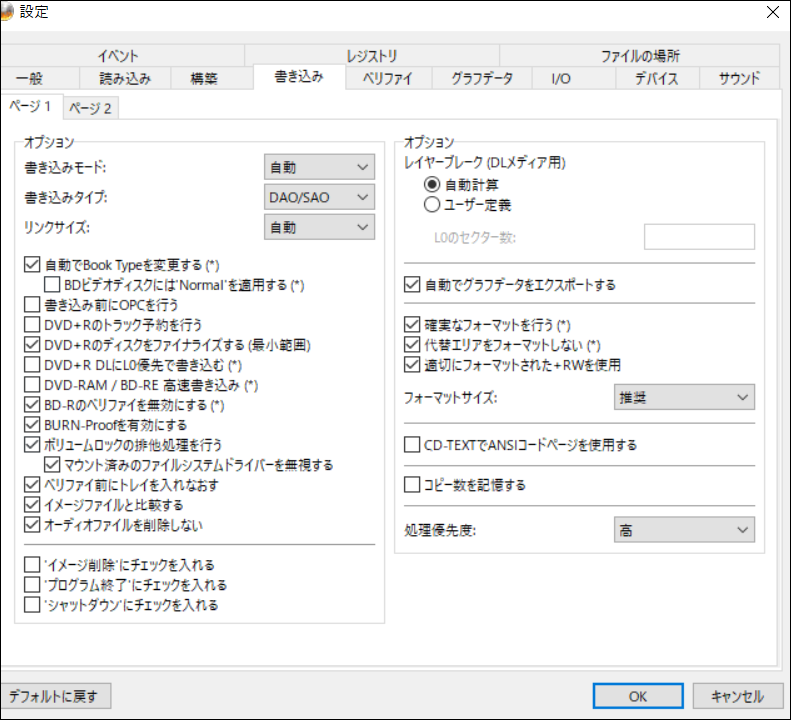This screenshot has width=791, height=720.
Task: Toggle 自動でグラフデータをエクスポートする checkbox
Action: 412,285
